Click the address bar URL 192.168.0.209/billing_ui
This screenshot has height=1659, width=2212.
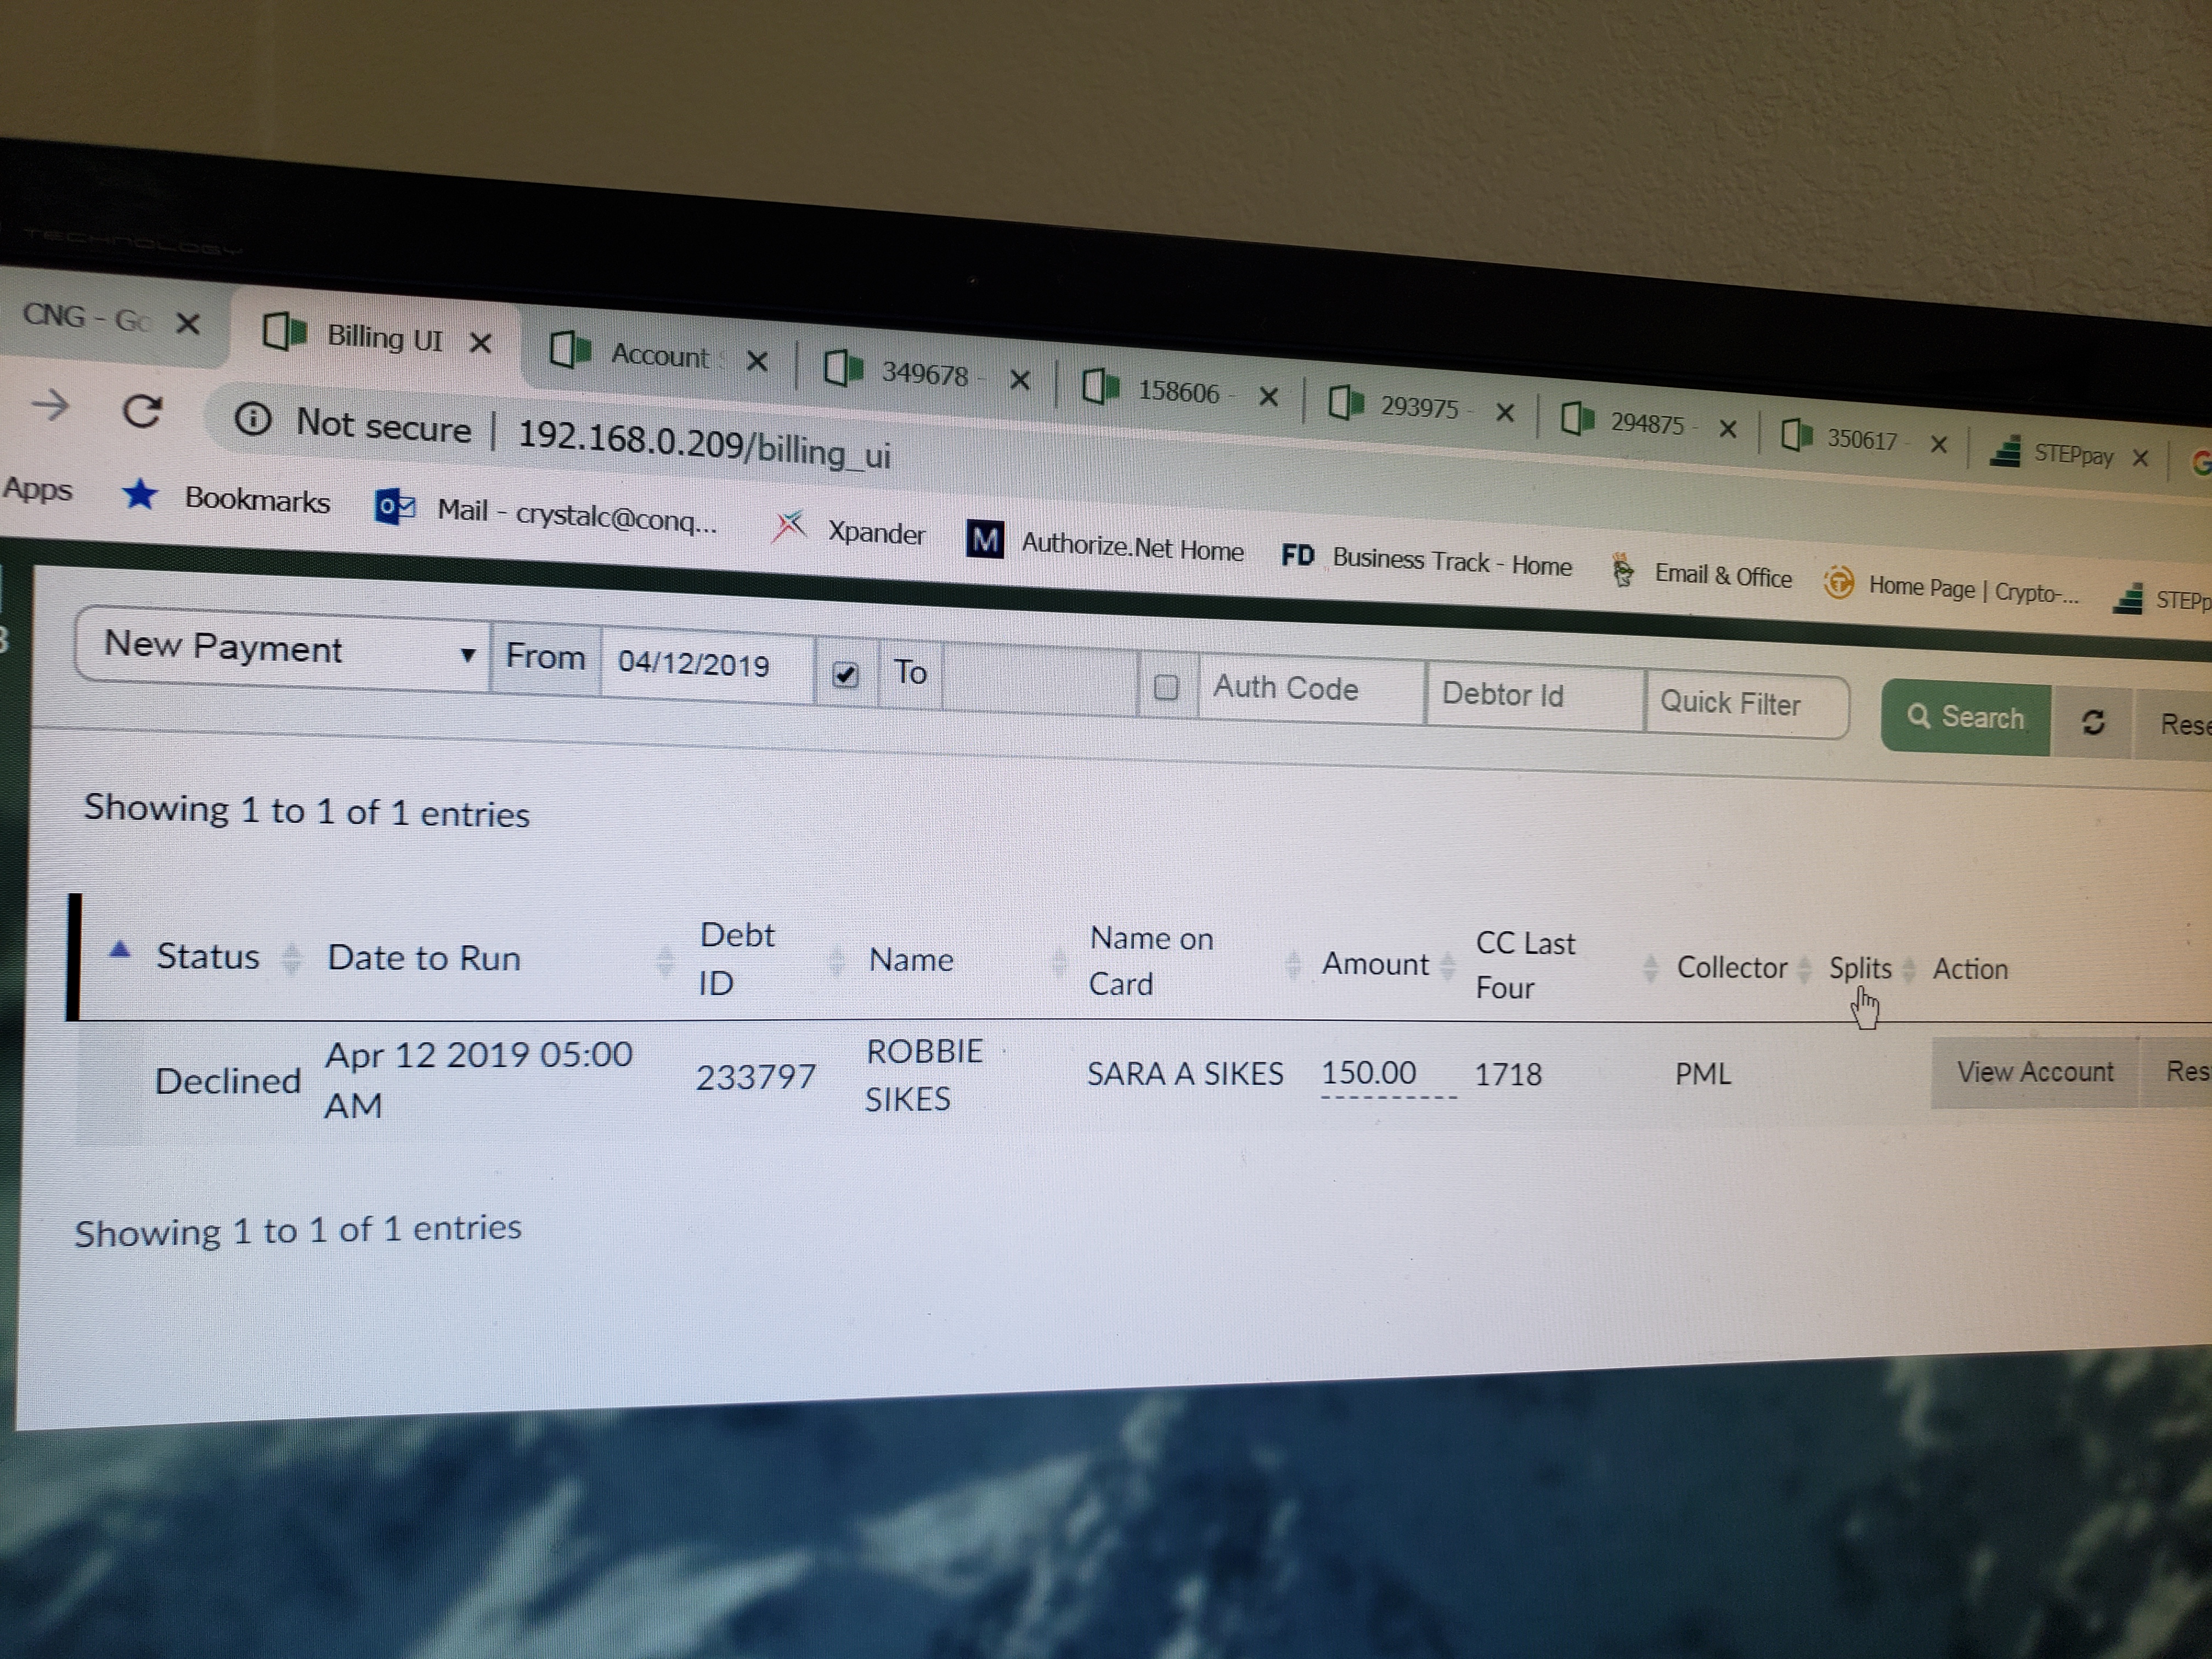click(704, 443)
